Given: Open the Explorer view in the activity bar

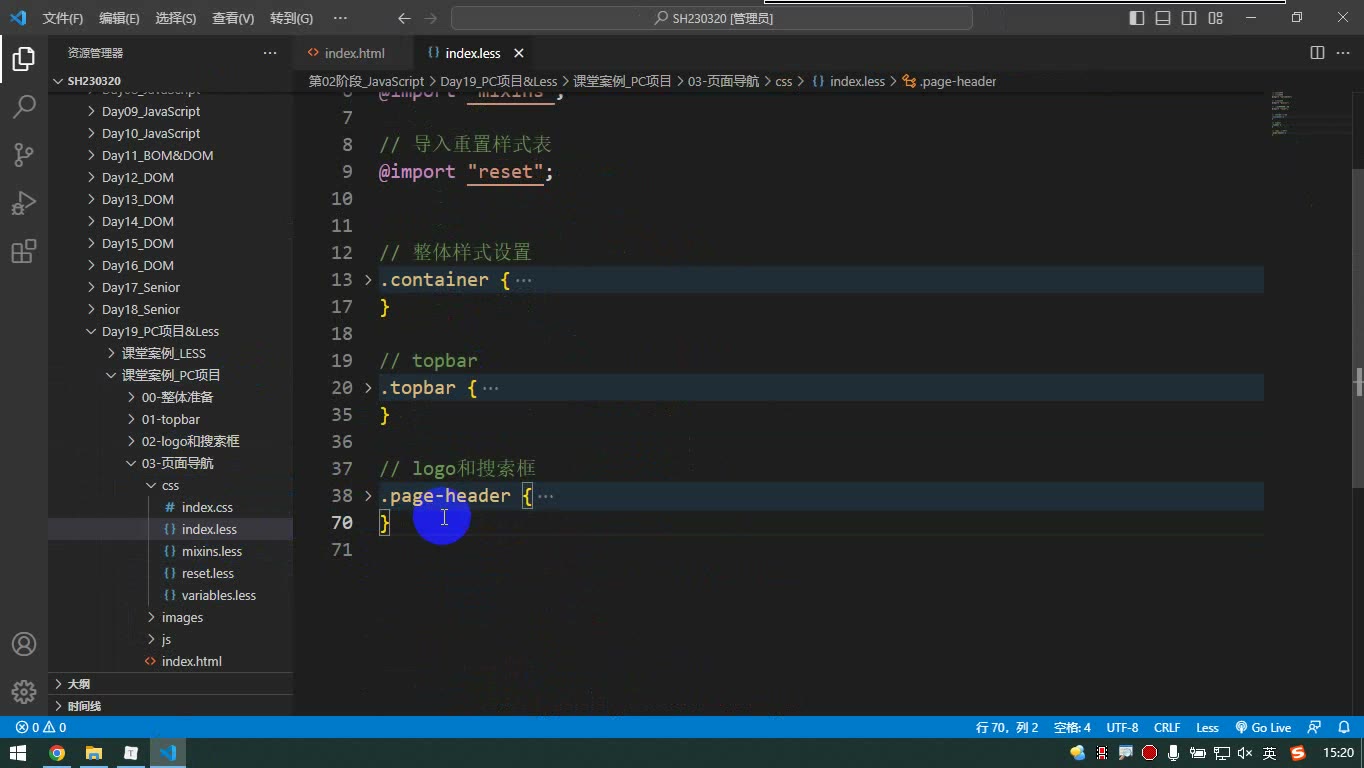Looking at the screenshot, I should pos(23,59).
